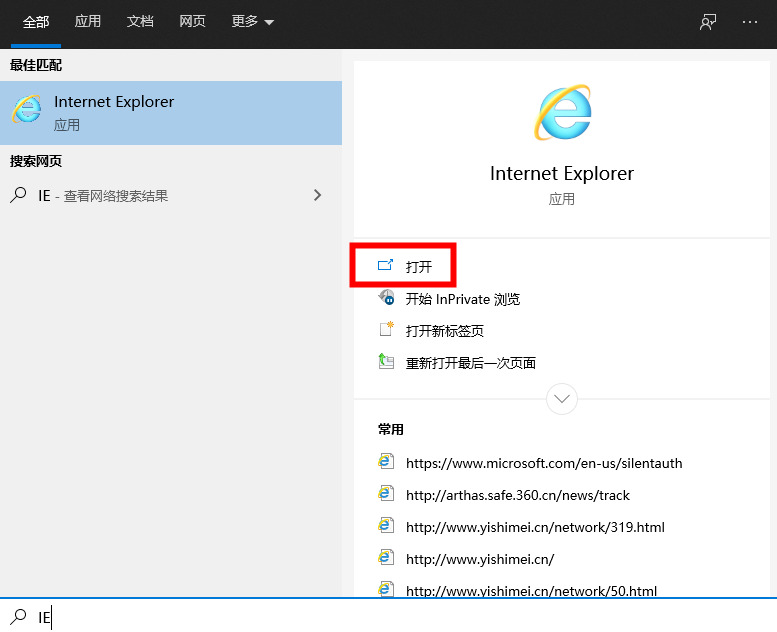Open http://www.yishimei.cn/ link

tap(480, 559)
